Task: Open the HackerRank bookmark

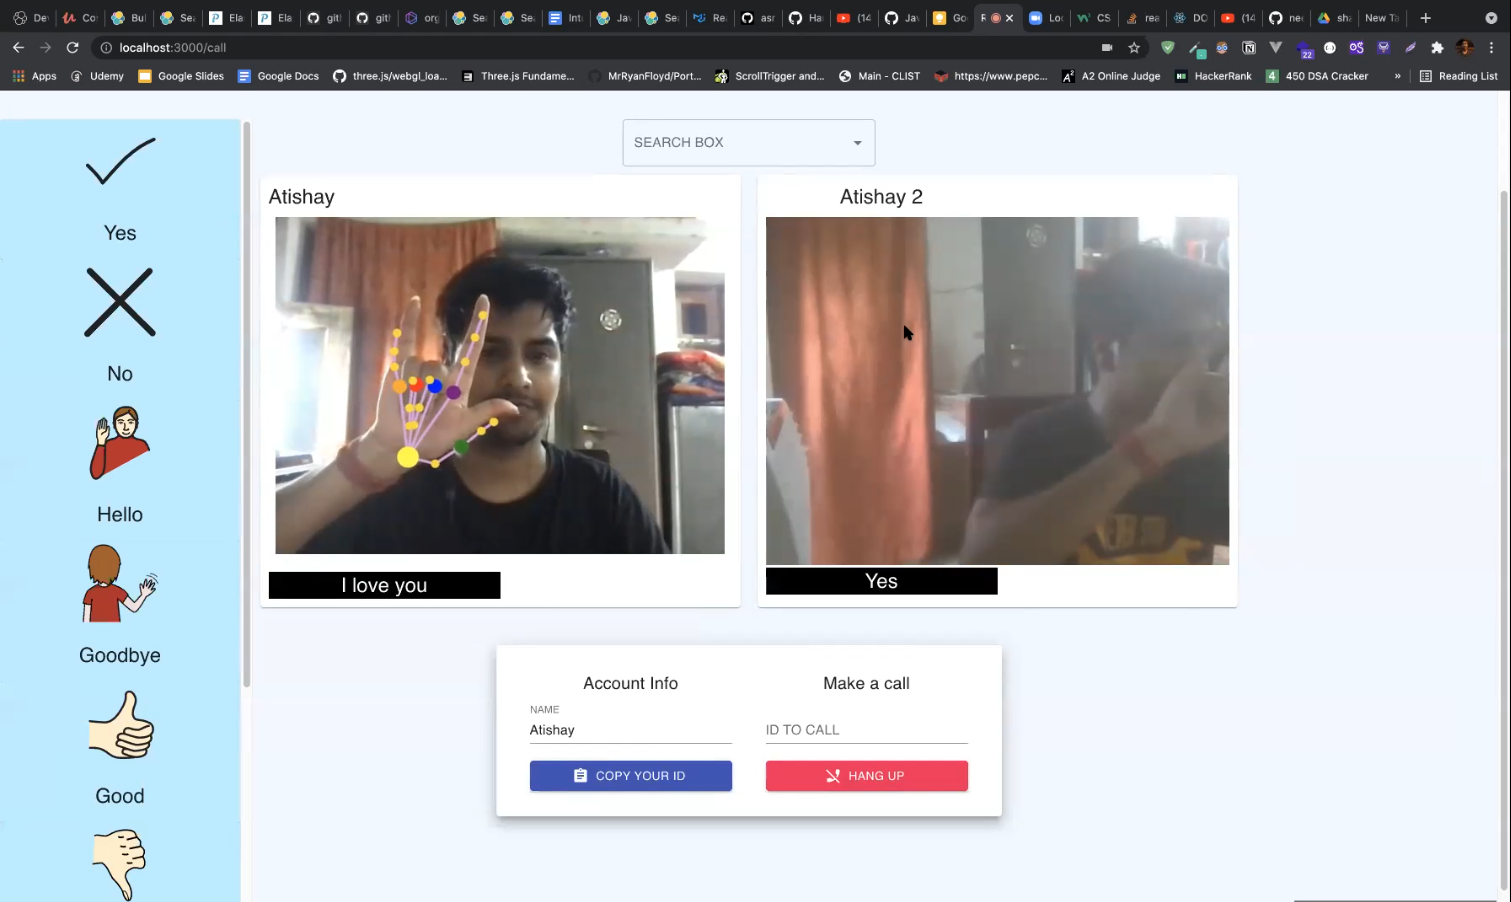Action: (1213, 76)
